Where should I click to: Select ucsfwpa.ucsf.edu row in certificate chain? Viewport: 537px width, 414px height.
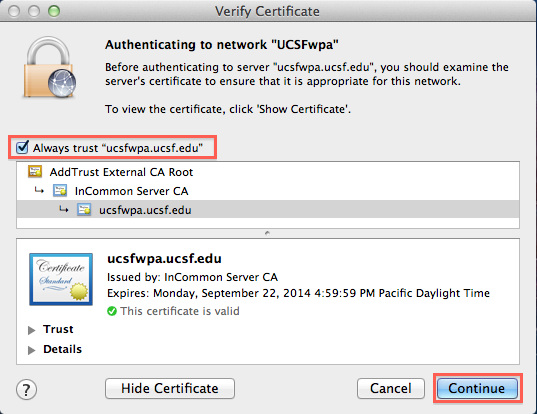pyautogui.click(x=268, y=210)
